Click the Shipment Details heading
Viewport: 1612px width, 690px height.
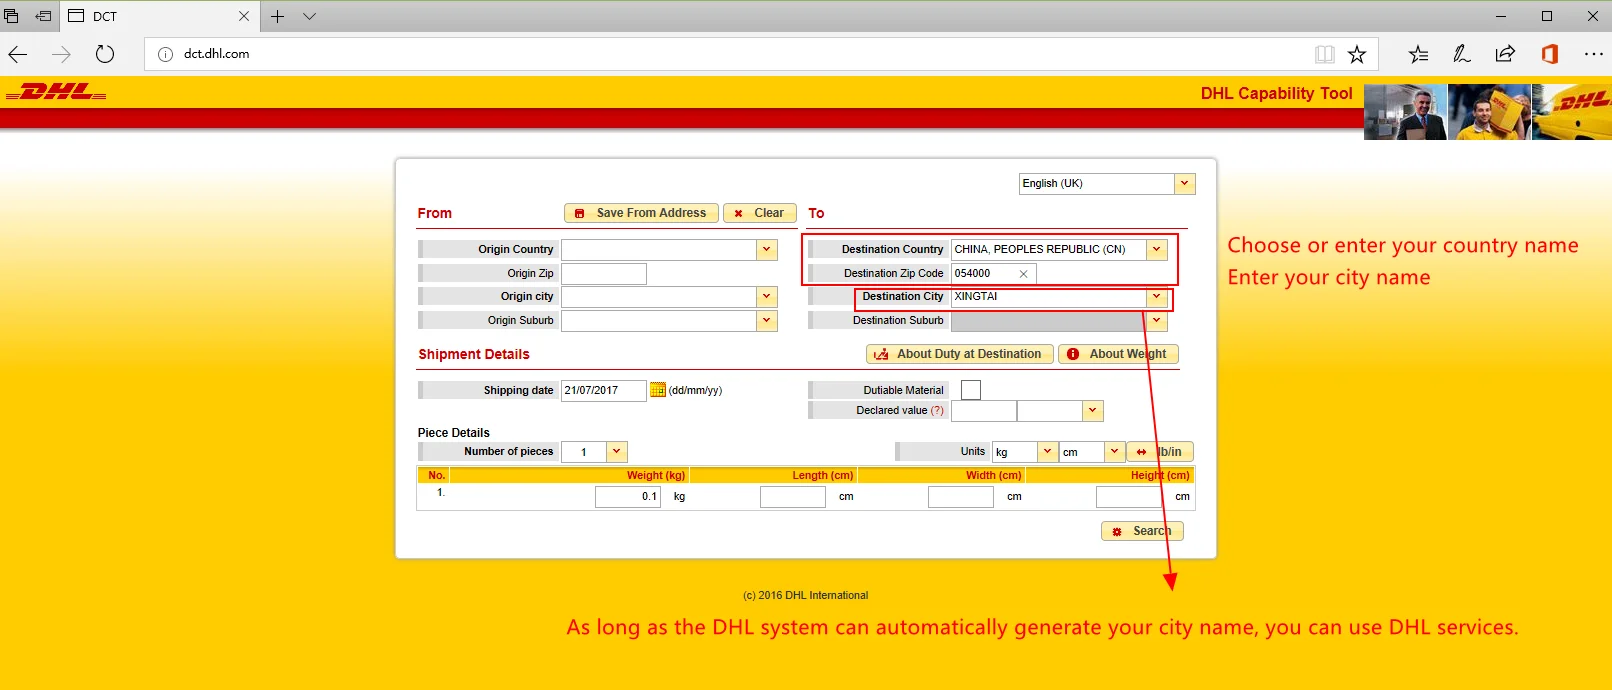[474, 354]
